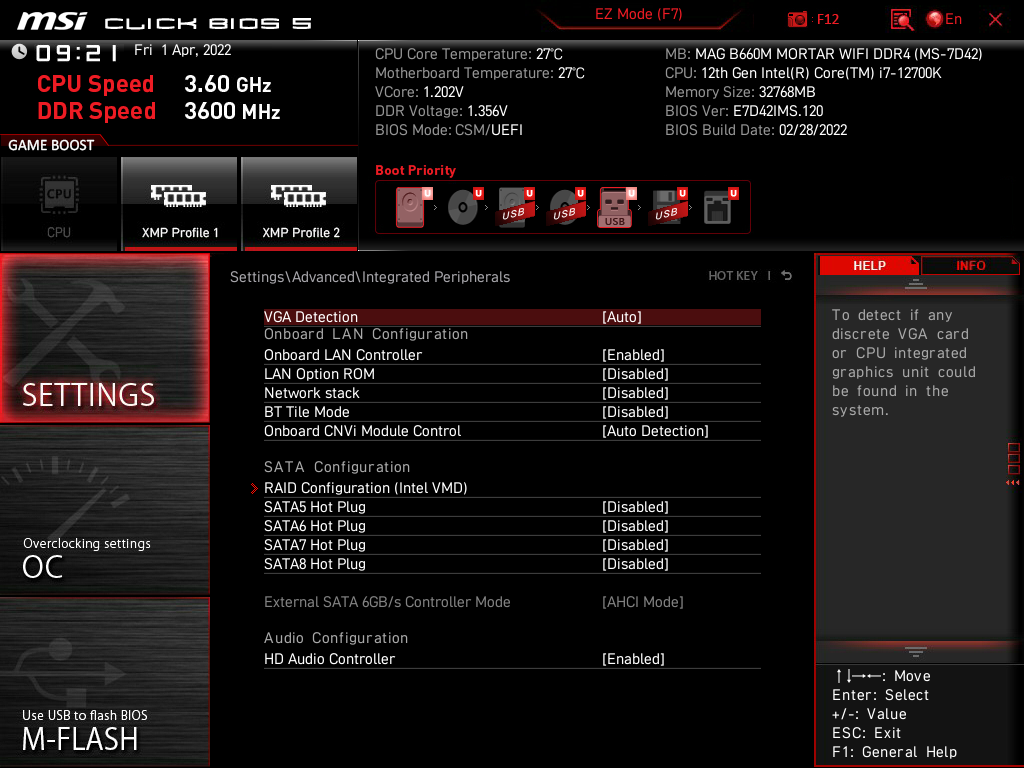Click the help panel top collapse handle

click(916, 283)
